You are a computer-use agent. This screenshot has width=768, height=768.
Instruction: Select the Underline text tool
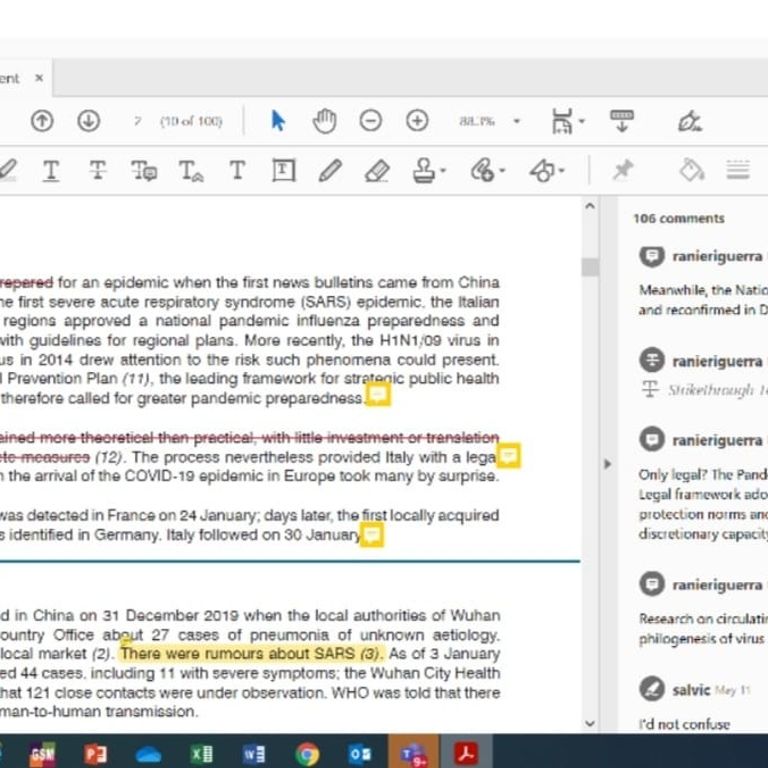click(50, 171)
